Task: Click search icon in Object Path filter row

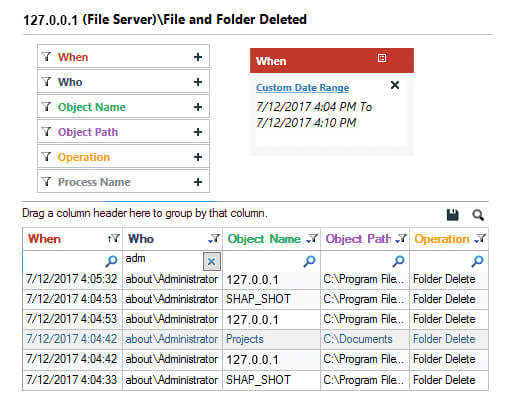Action: tap(398, 261)
